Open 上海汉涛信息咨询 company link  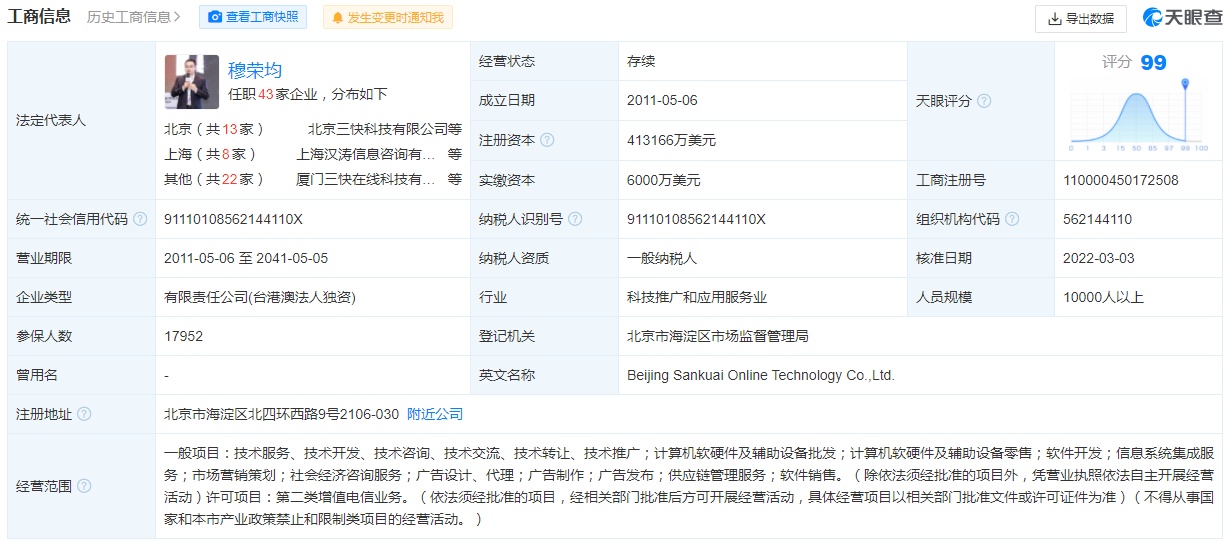click(366, 154)
